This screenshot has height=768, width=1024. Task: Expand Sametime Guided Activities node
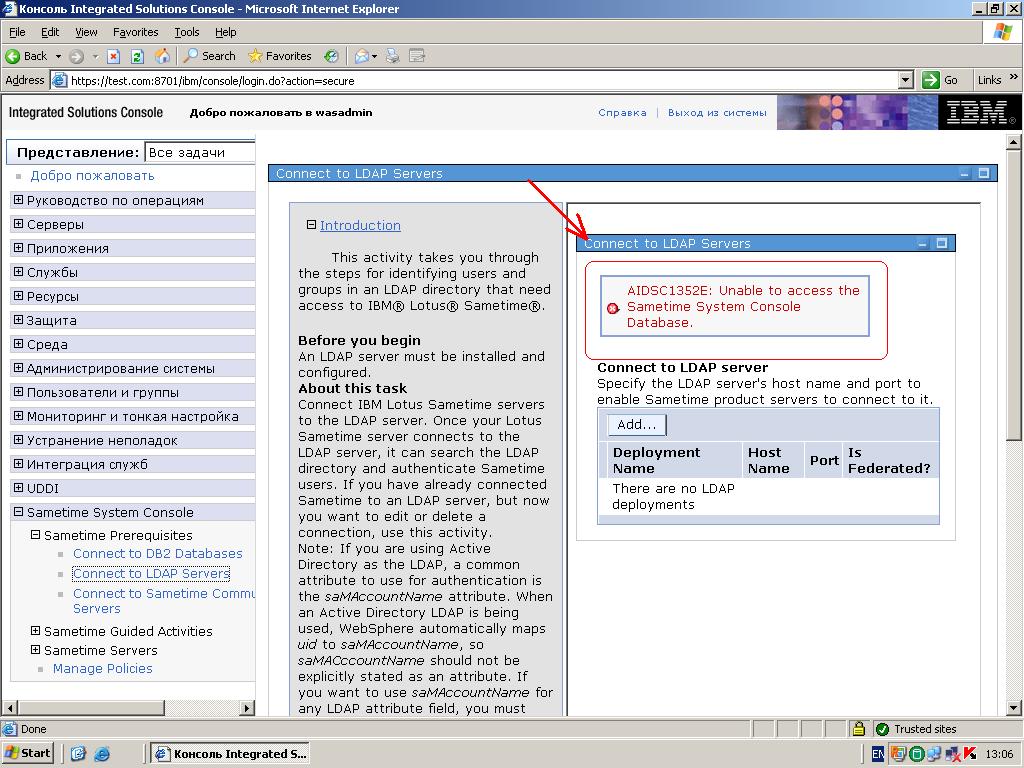tap(36, 631)
